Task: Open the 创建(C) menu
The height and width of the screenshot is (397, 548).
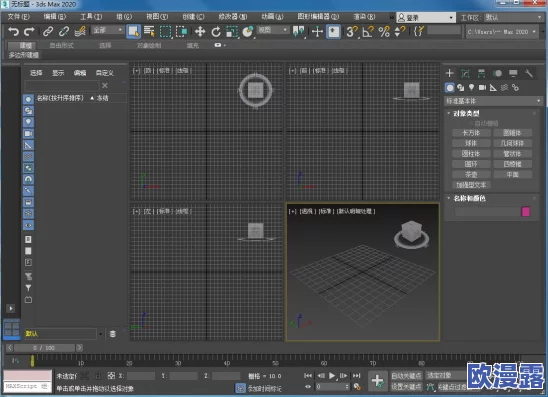Action: 193,16
